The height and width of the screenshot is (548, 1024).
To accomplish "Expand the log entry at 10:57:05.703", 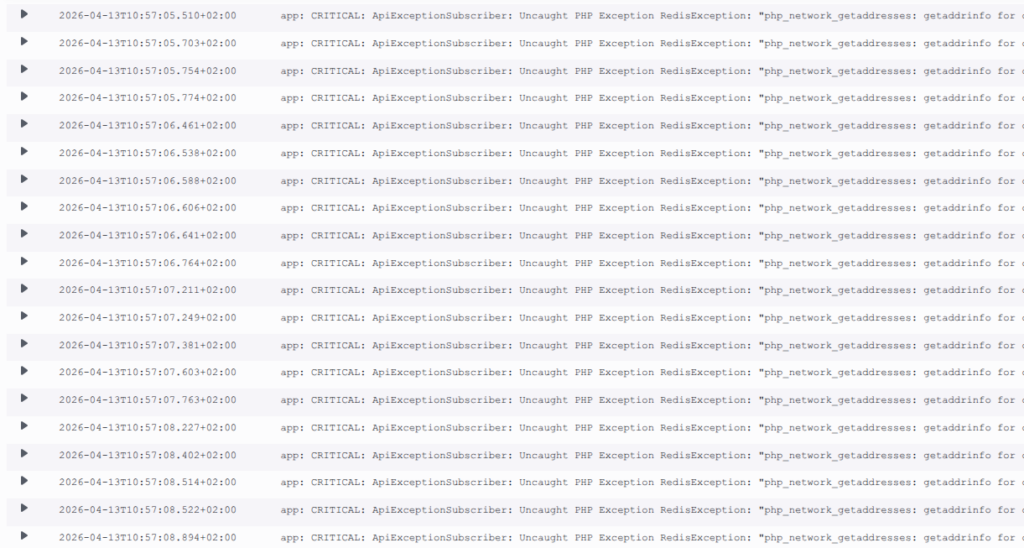I will click(24, 41).
